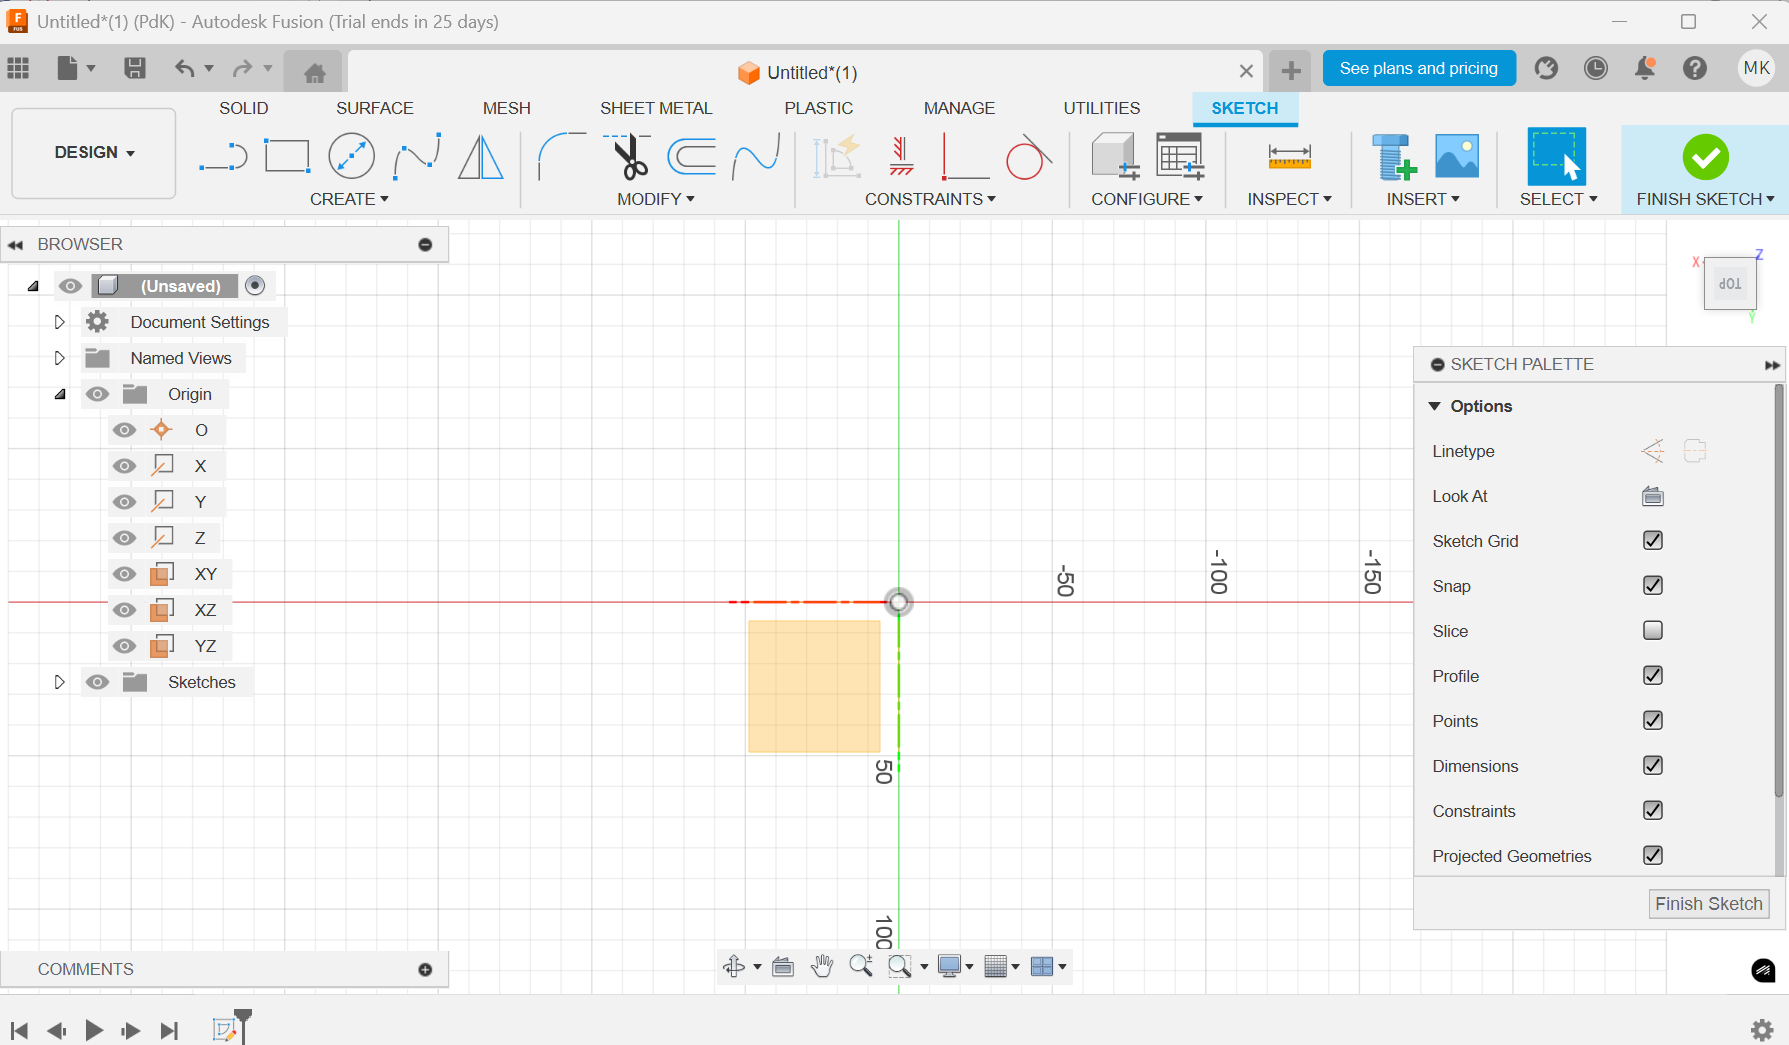Switch to the SHEET METAL tab
The height and width of the screenshot is (1045, 1789).
pyautogui.click(x=656, y=108)
